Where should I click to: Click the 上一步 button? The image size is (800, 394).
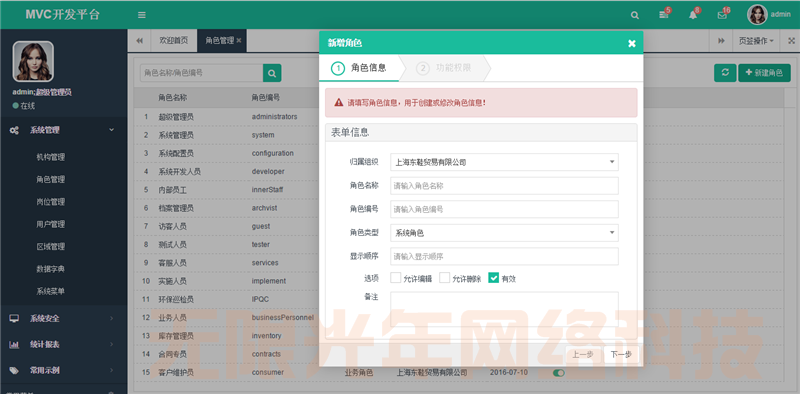[x=583, y=355]
